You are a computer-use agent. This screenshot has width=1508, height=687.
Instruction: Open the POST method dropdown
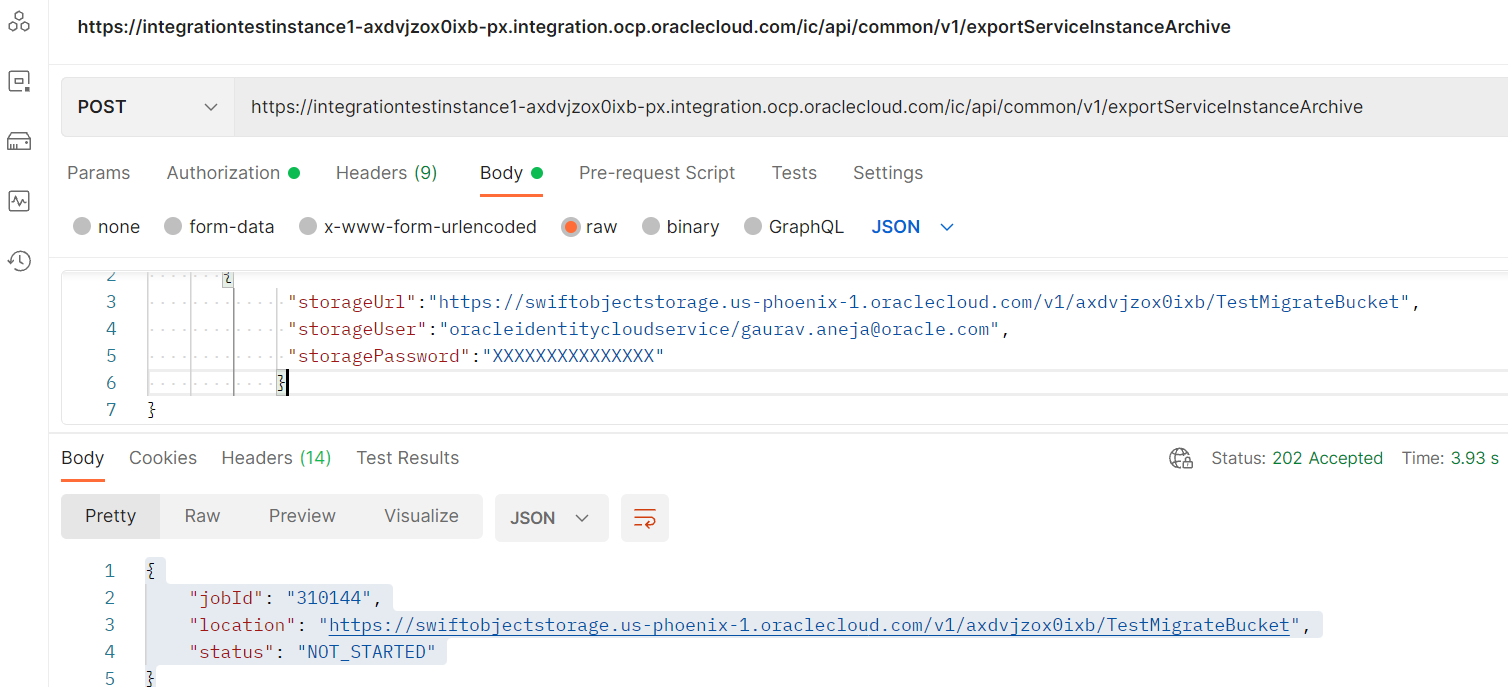(146, 106)
